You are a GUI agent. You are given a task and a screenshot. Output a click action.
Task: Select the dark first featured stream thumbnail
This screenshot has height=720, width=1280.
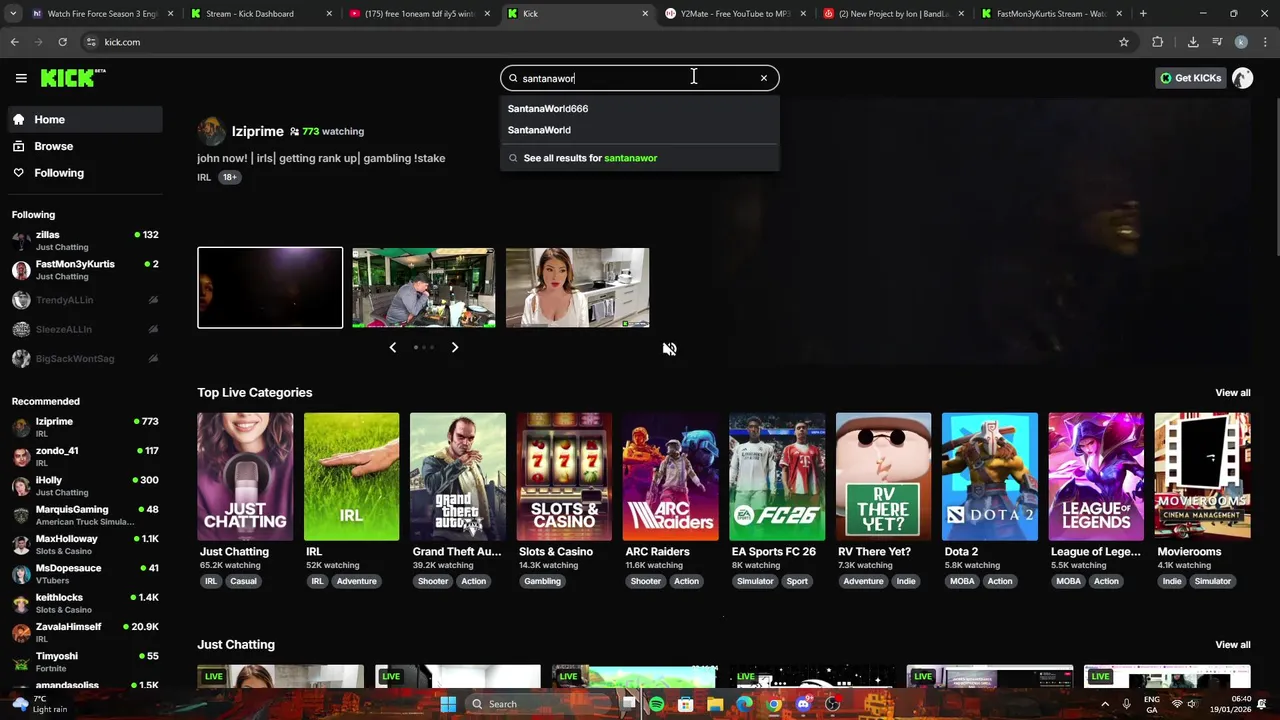[x=270, y=288]
